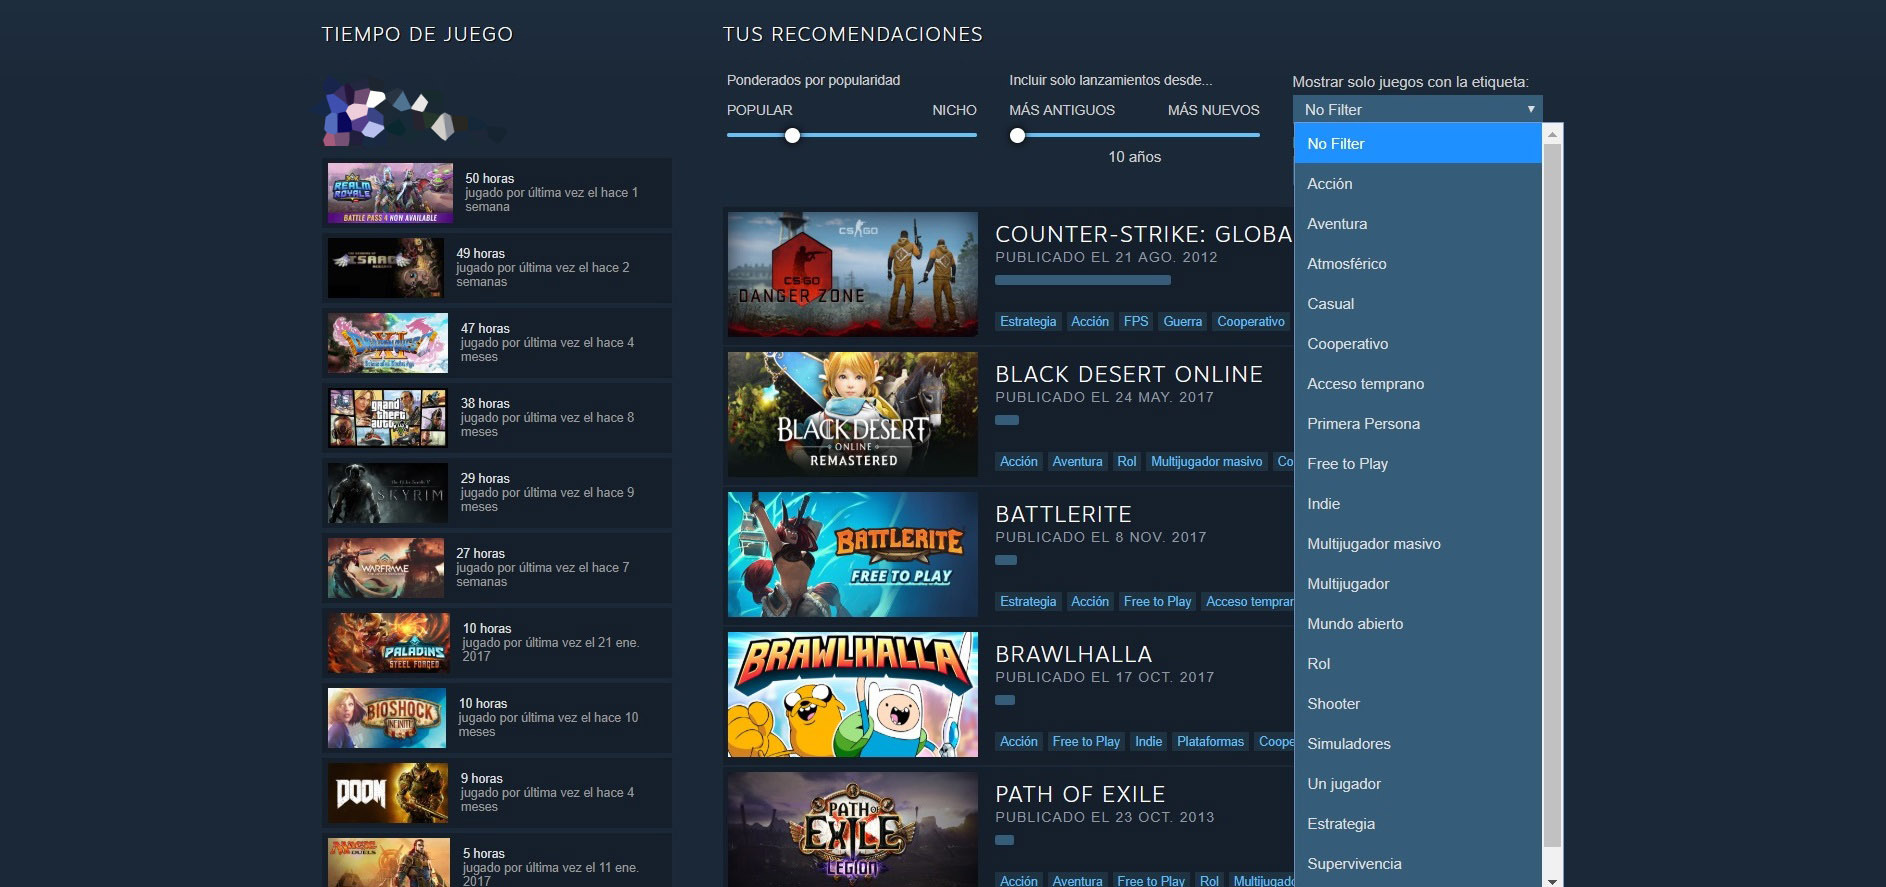The width and height of the screenshot is (1886, 887).
Task: Select Primera Persona in the filter list
Action: pos(1417,423)
